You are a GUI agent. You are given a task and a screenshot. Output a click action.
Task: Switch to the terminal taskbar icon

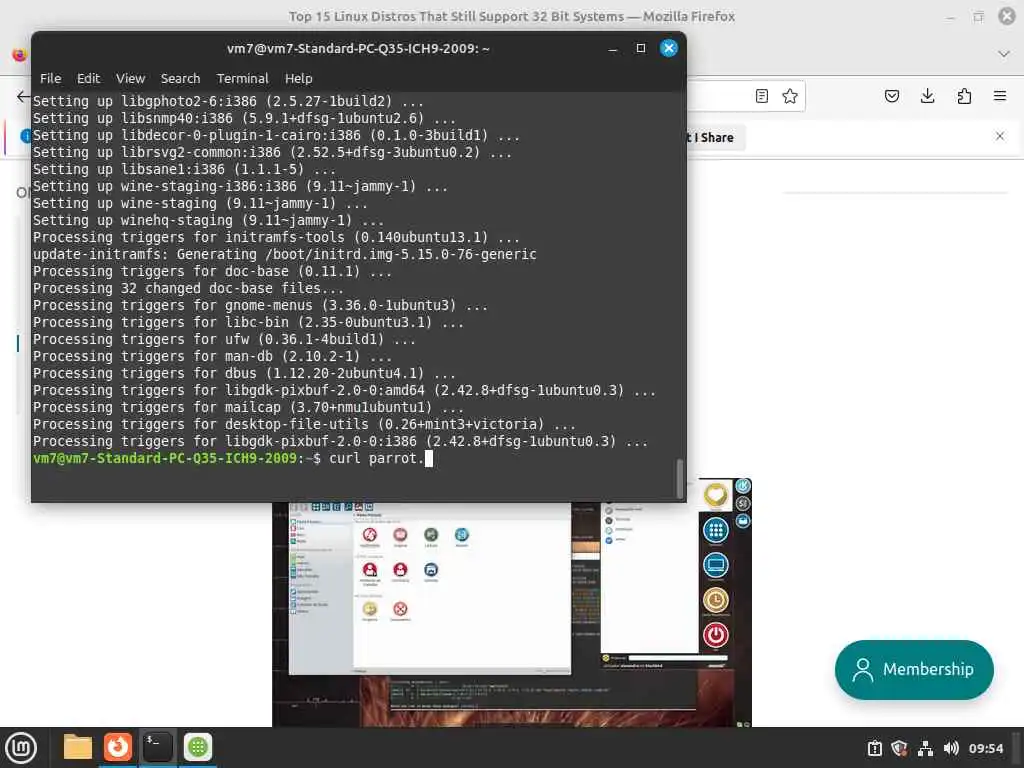pyautogui.click(x=157, y=747)
